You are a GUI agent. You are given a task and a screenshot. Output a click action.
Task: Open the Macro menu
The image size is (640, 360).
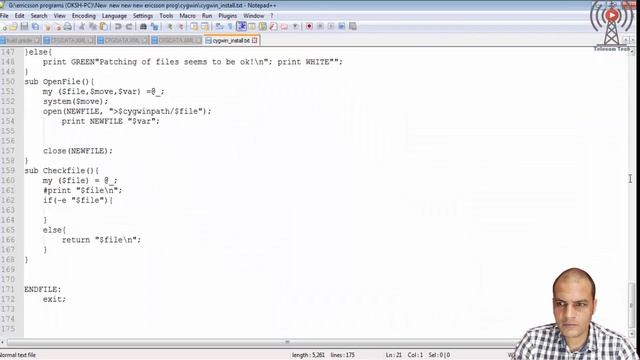pyautogui.click(x=187, y=16)
